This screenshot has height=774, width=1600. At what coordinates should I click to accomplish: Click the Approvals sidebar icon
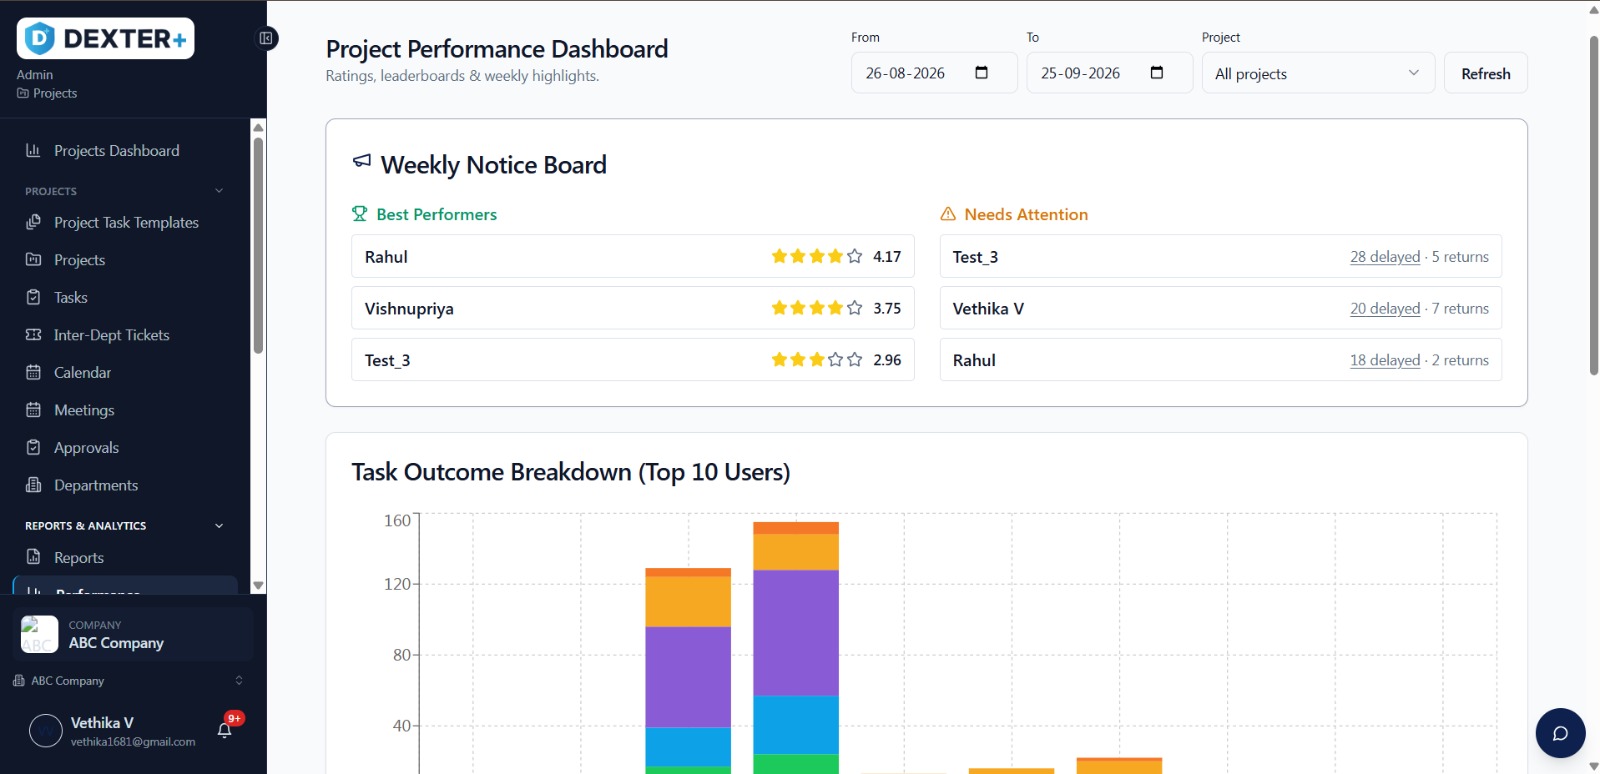point(33,447)
